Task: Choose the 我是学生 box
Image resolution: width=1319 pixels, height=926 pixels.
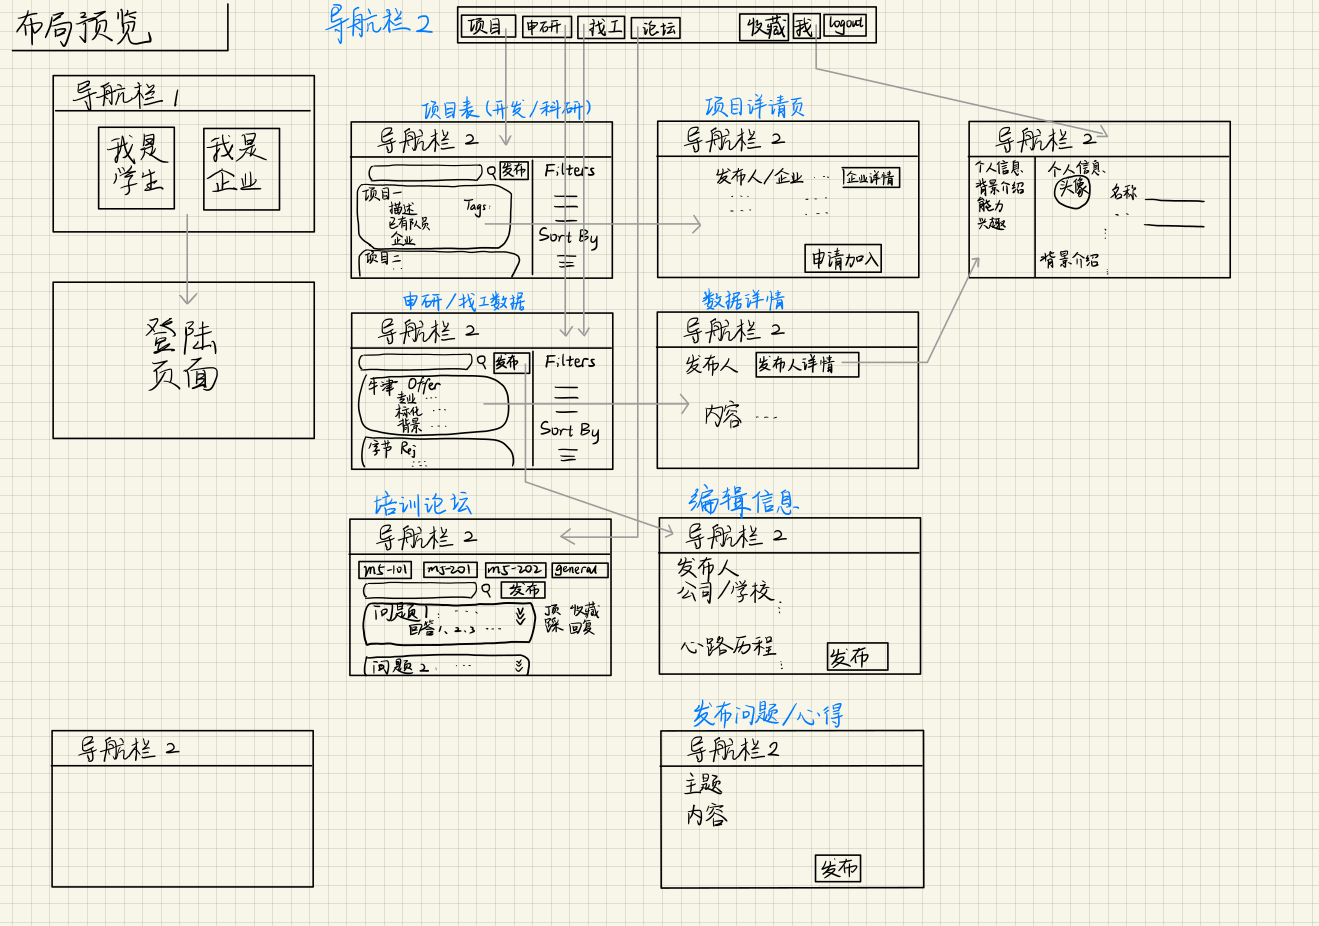Action: click(x=137, y=167)
